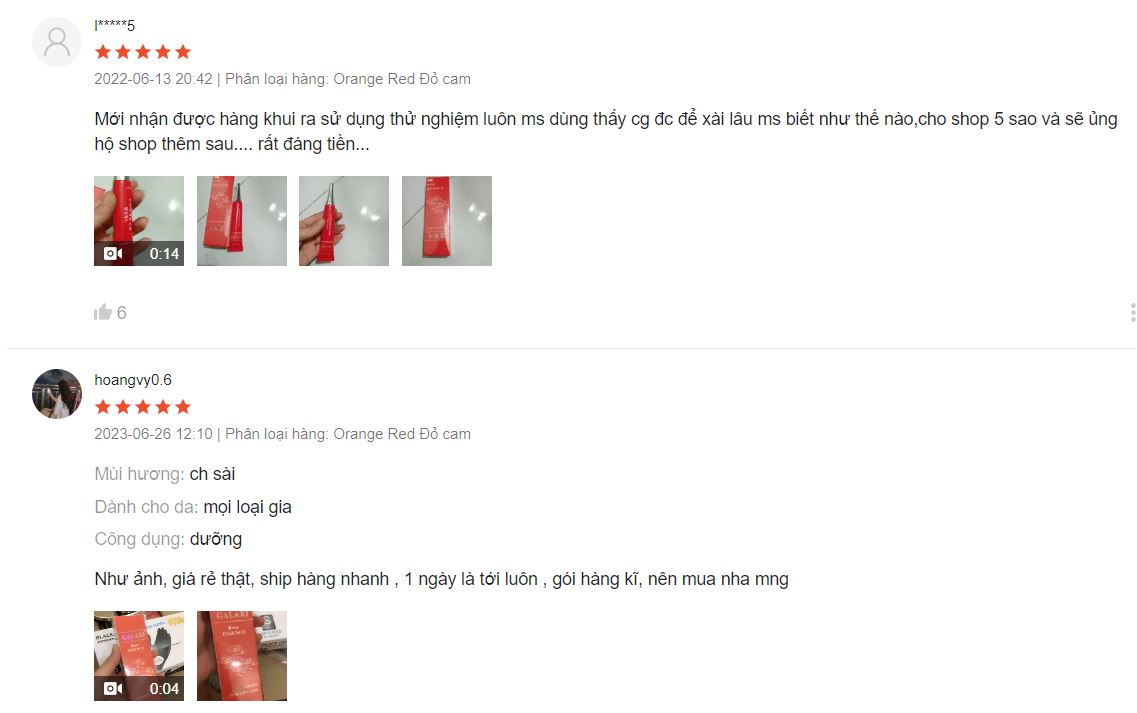The width and height of the screenshot is (1137, 713).
Task: Click the review text starting 'Mới nhận được hàng'
Action: pos(605,131)
